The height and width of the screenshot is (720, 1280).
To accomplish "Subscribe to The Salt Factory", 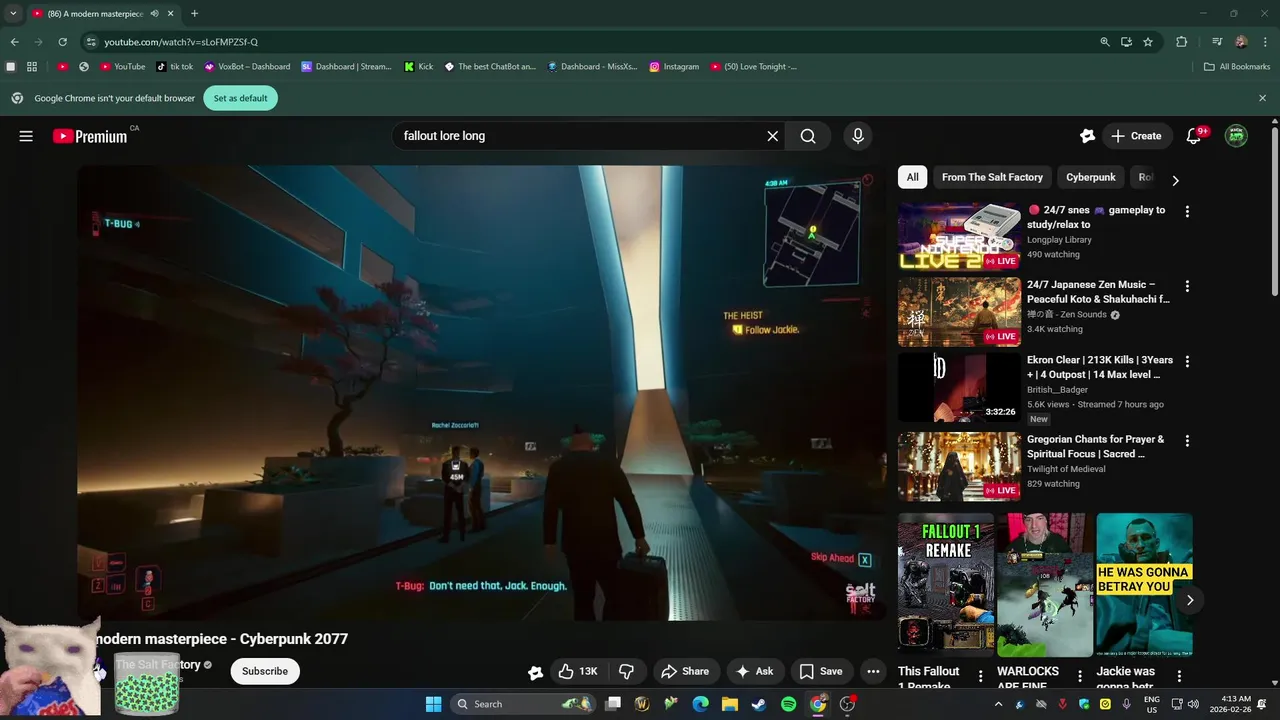I will click(x=265, y=671).
